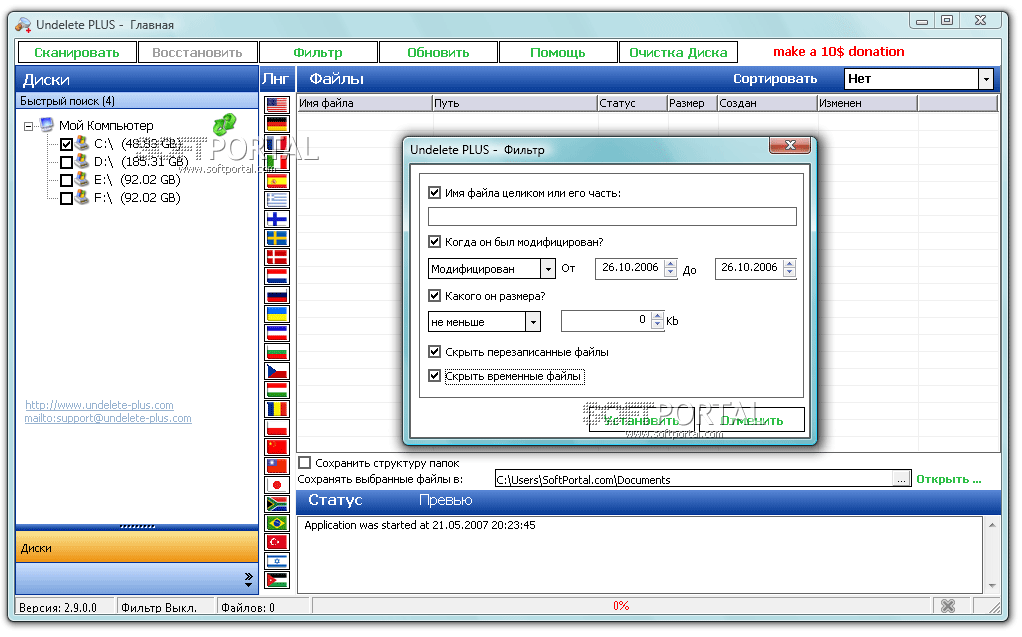This screenshot has height=637, width=1022.
Task: Click the Обновить button
Action: (x=438, y=52)
